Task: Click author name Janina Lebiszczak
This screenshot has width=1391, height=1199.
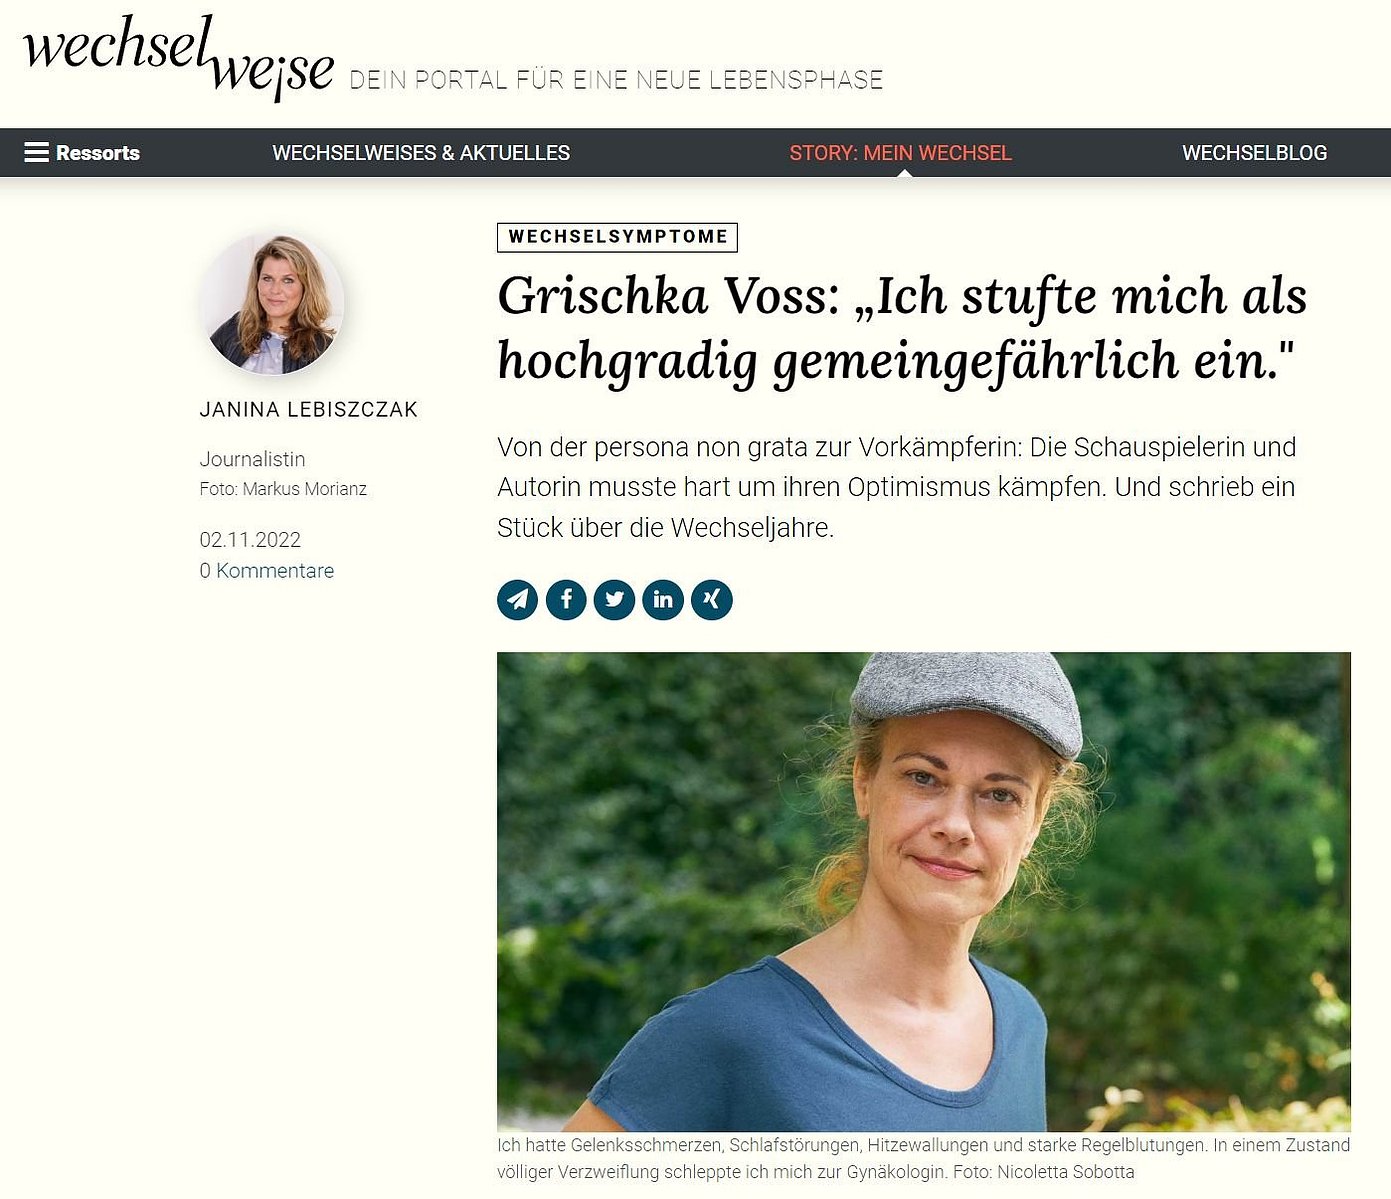Action: (309, 409)
